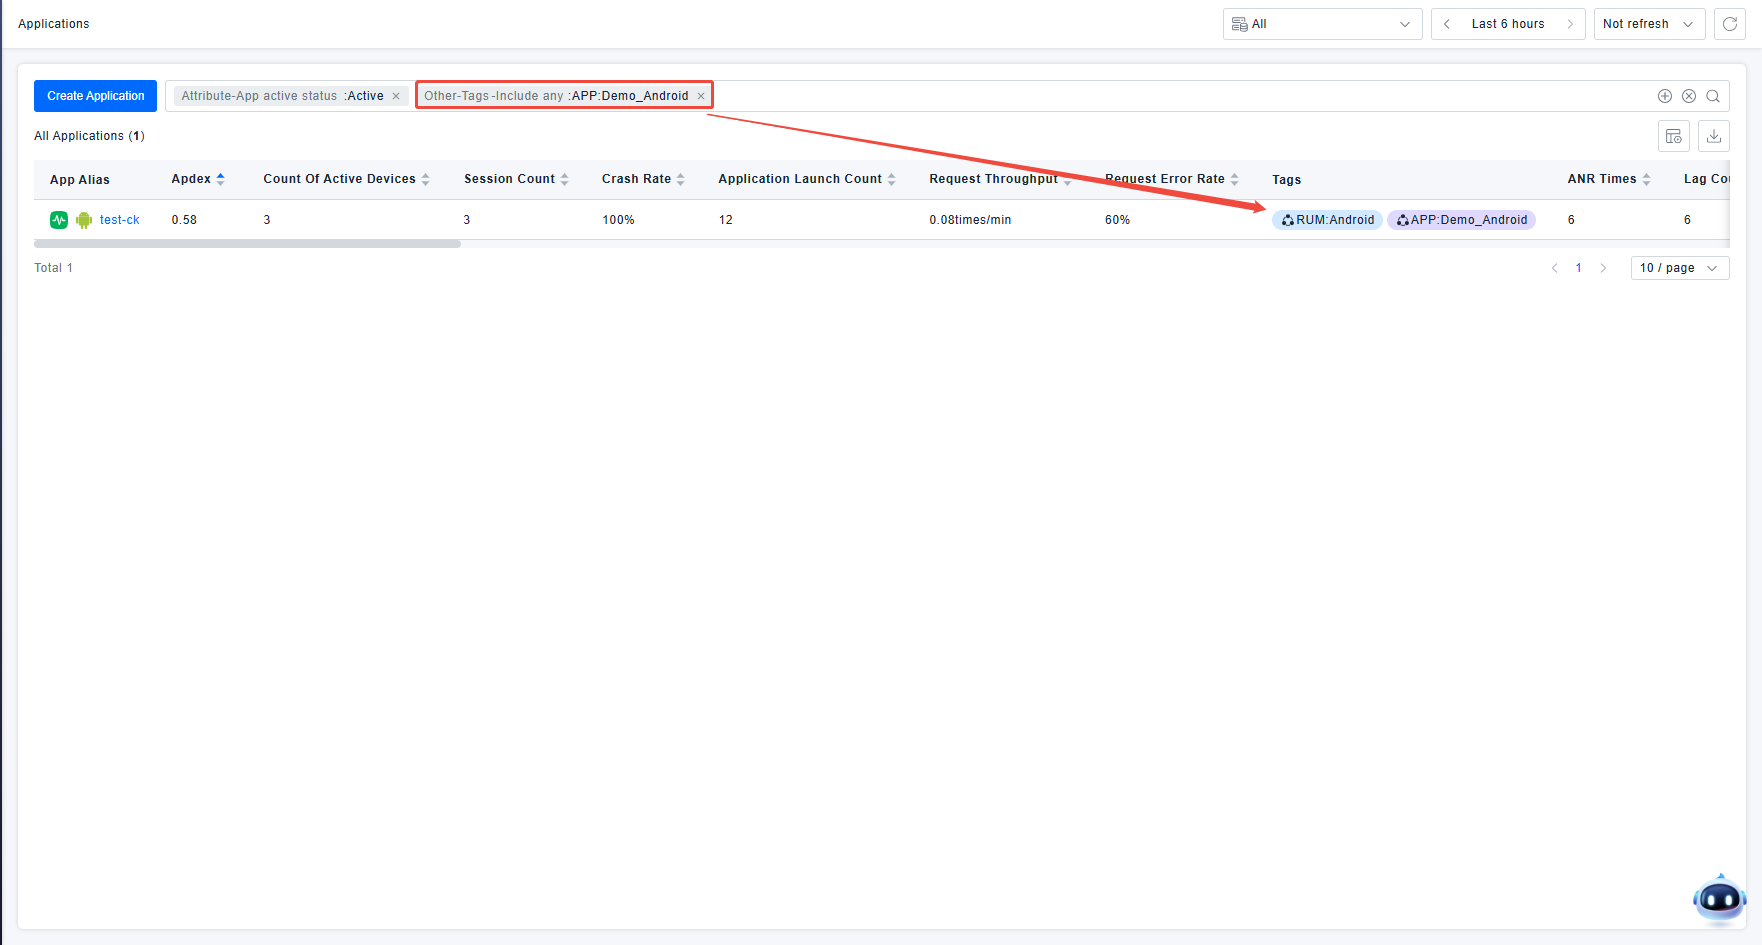
Task: Remove the APP:Demo_Android tag filter chip
Action: tap(701, 96)
